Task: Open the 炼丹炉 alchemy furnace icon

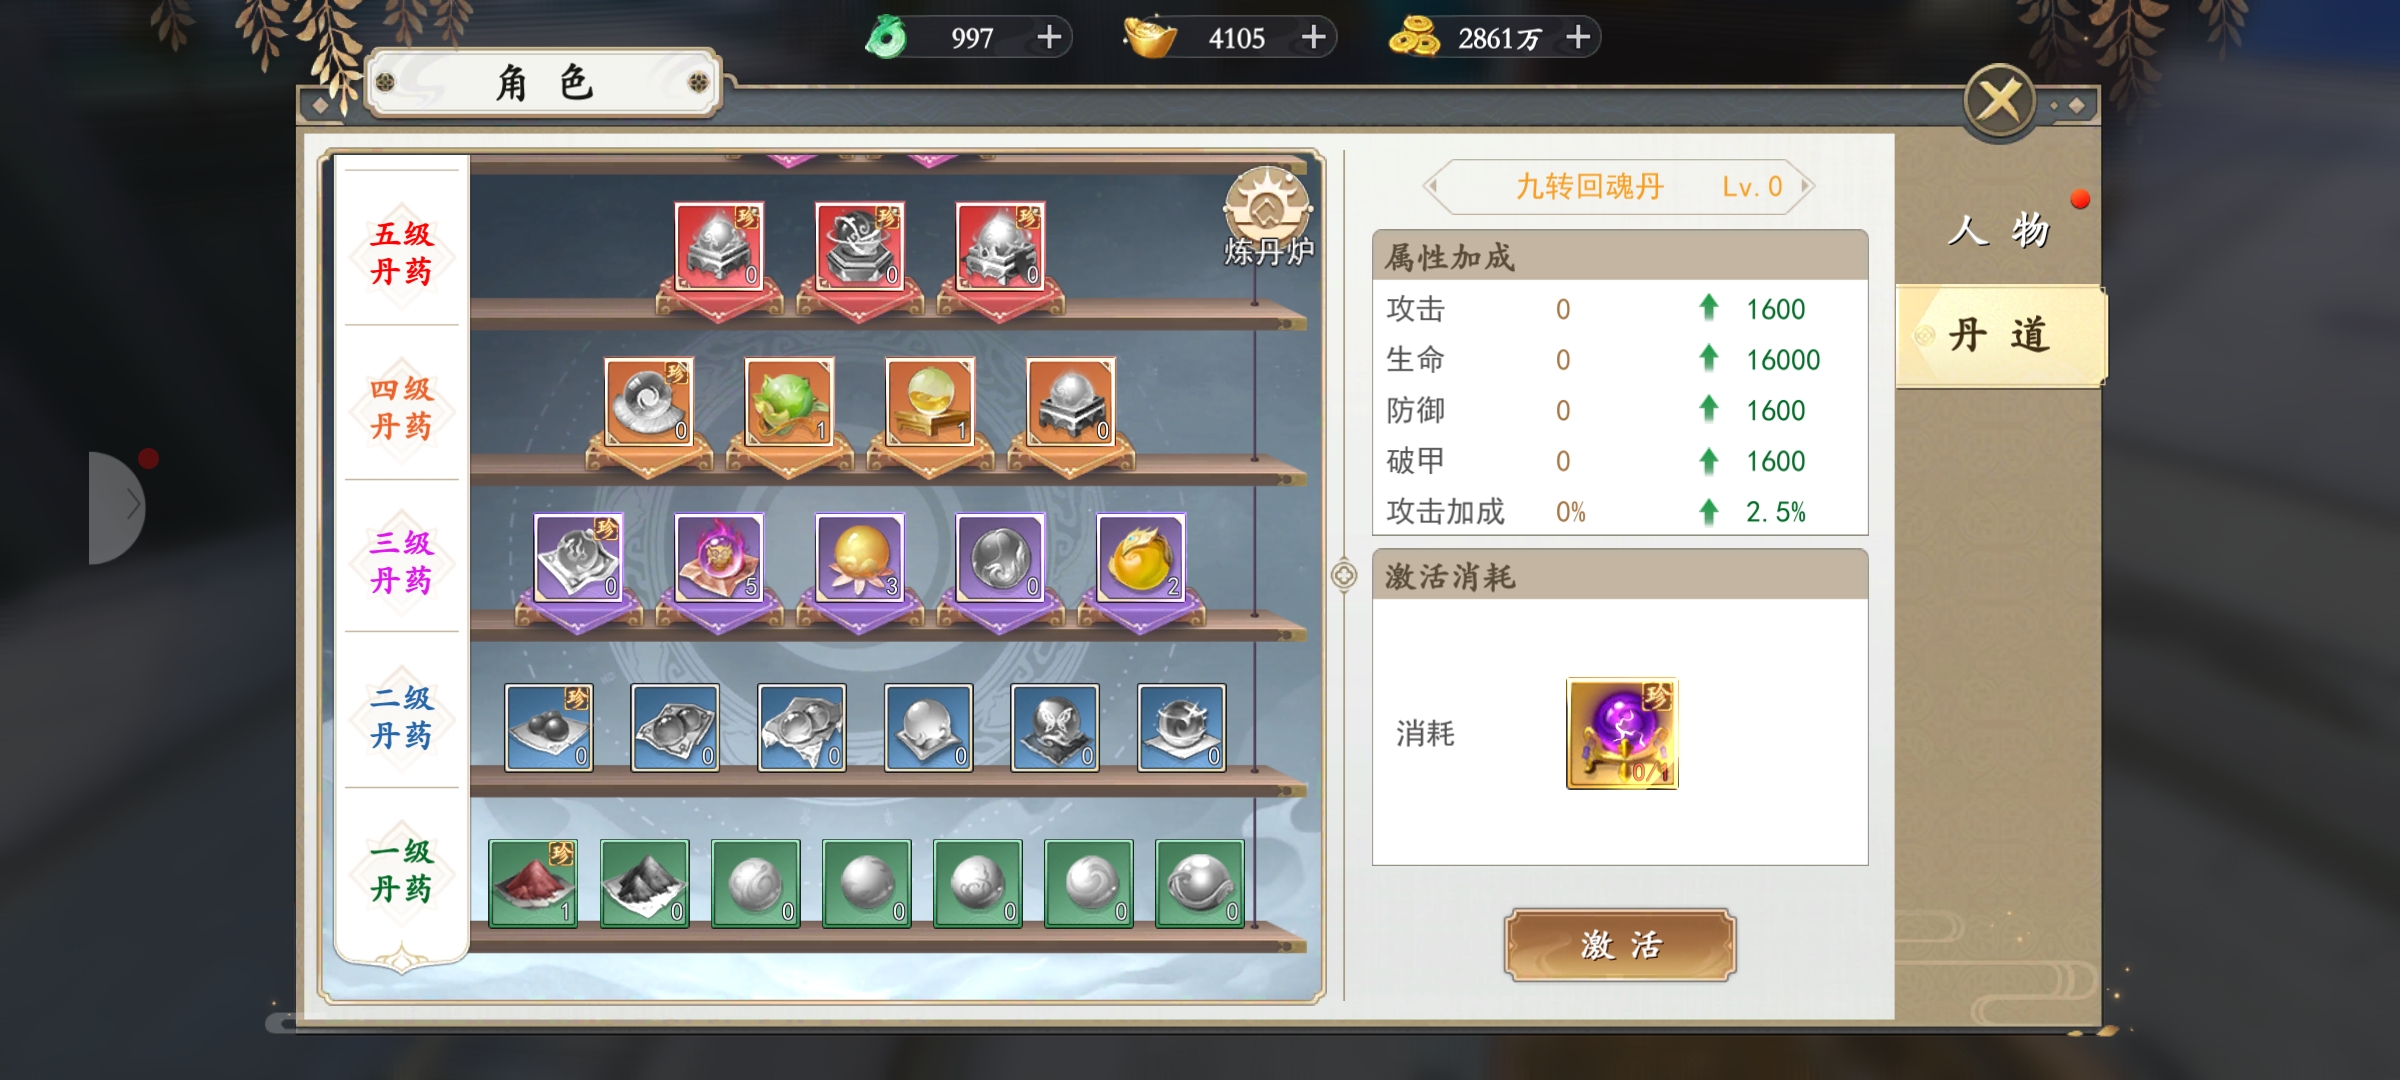Action: pos(1268,217)
